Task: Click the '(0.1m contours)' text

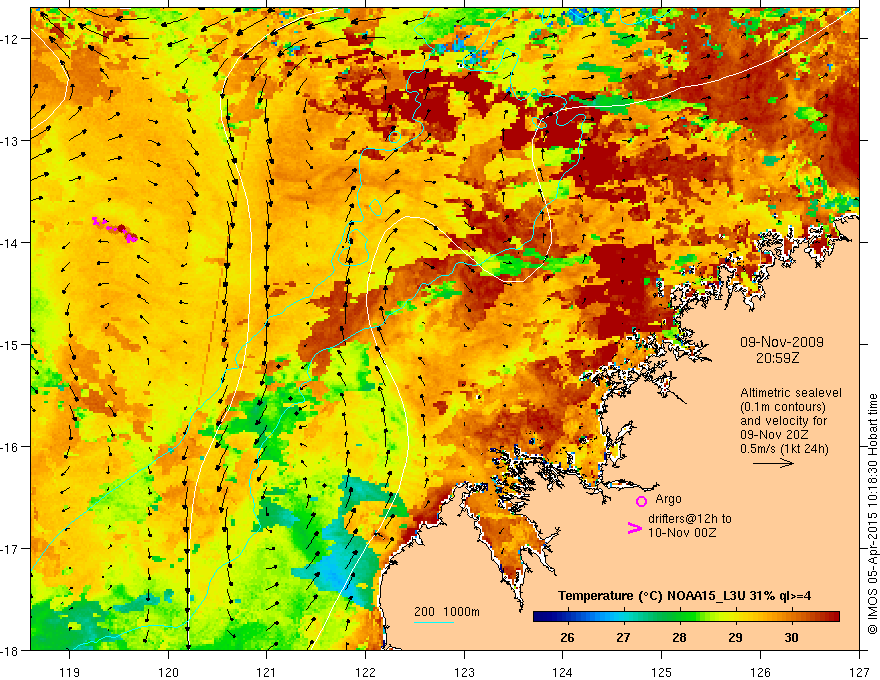Action: click(x=783, y=407)
